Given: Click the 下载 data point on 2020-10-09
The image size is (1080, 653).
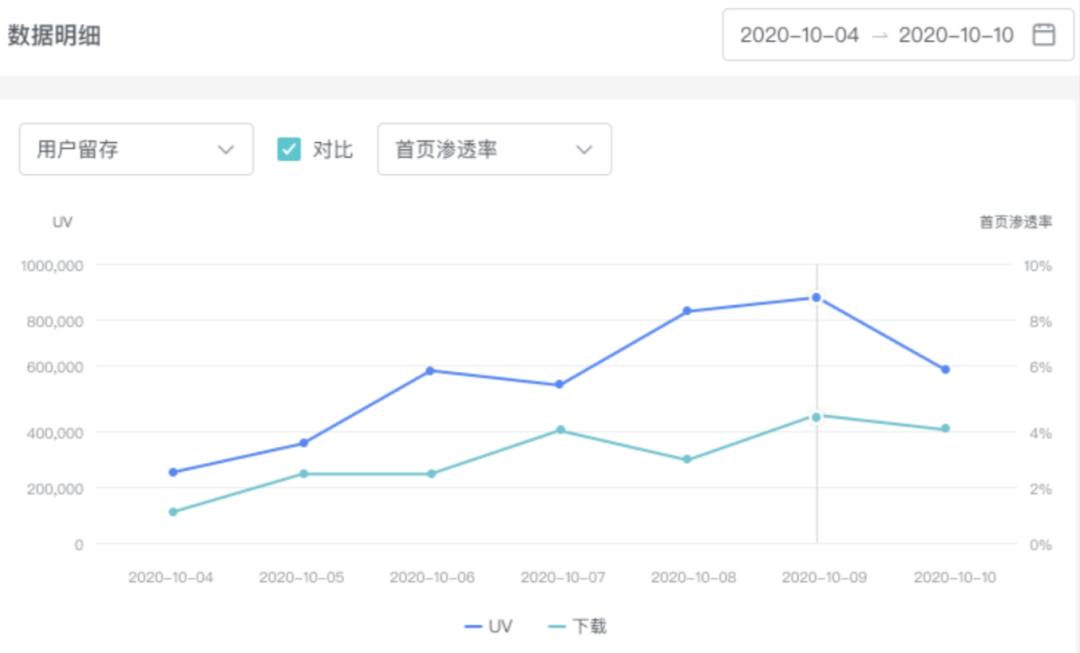Looking at the screenshot, I should point(816,417).
